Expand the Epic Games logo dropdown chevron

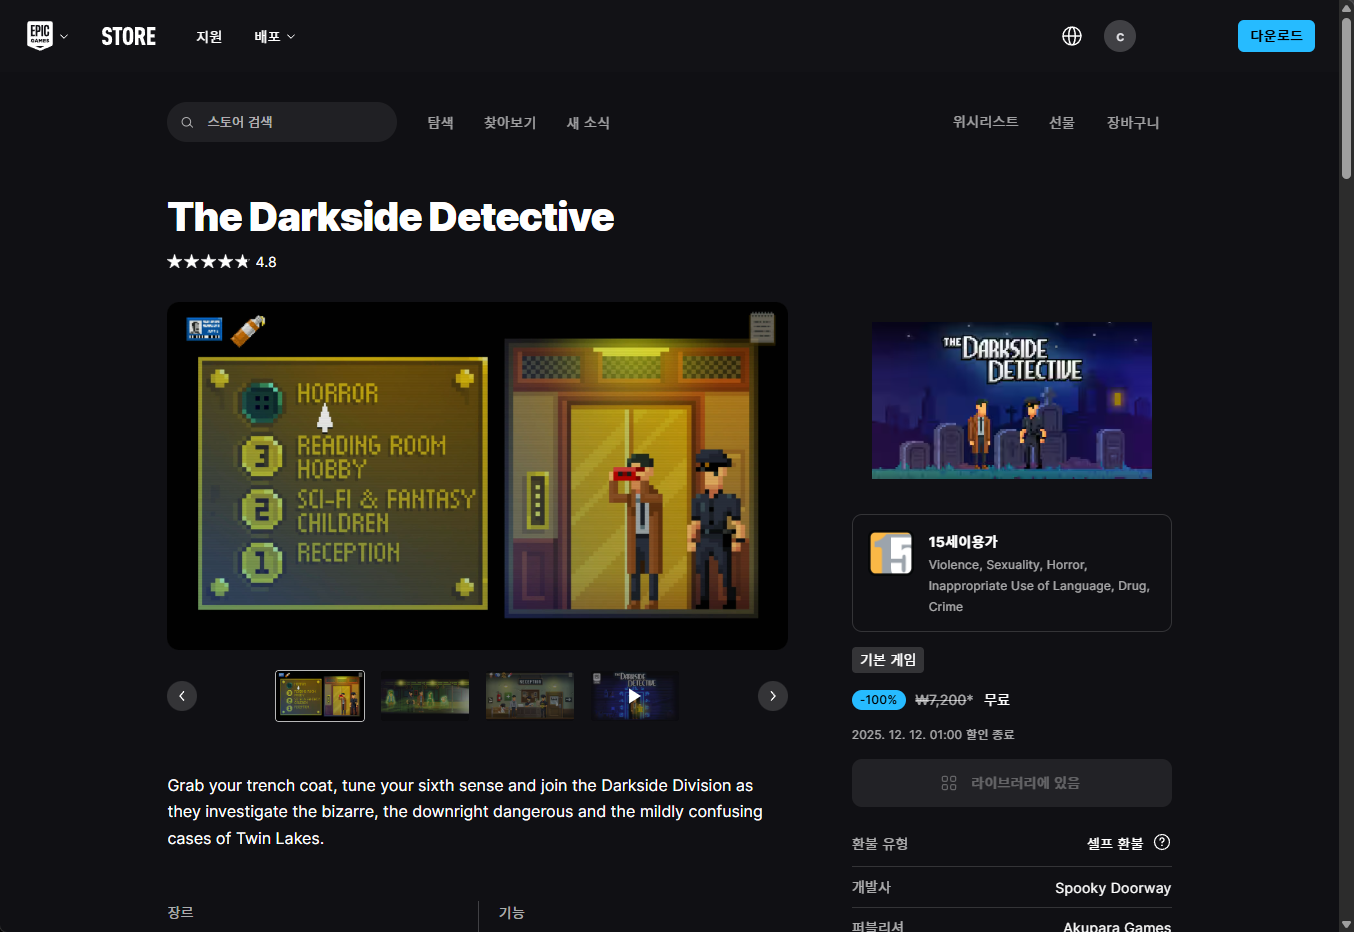click(x=64, y=37)
